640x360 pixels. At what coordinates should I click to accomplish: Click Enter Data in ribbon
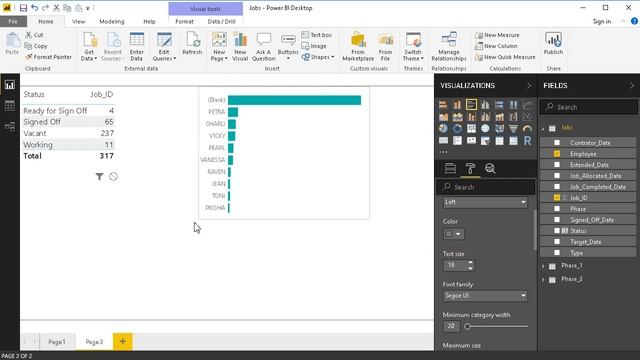137,47
